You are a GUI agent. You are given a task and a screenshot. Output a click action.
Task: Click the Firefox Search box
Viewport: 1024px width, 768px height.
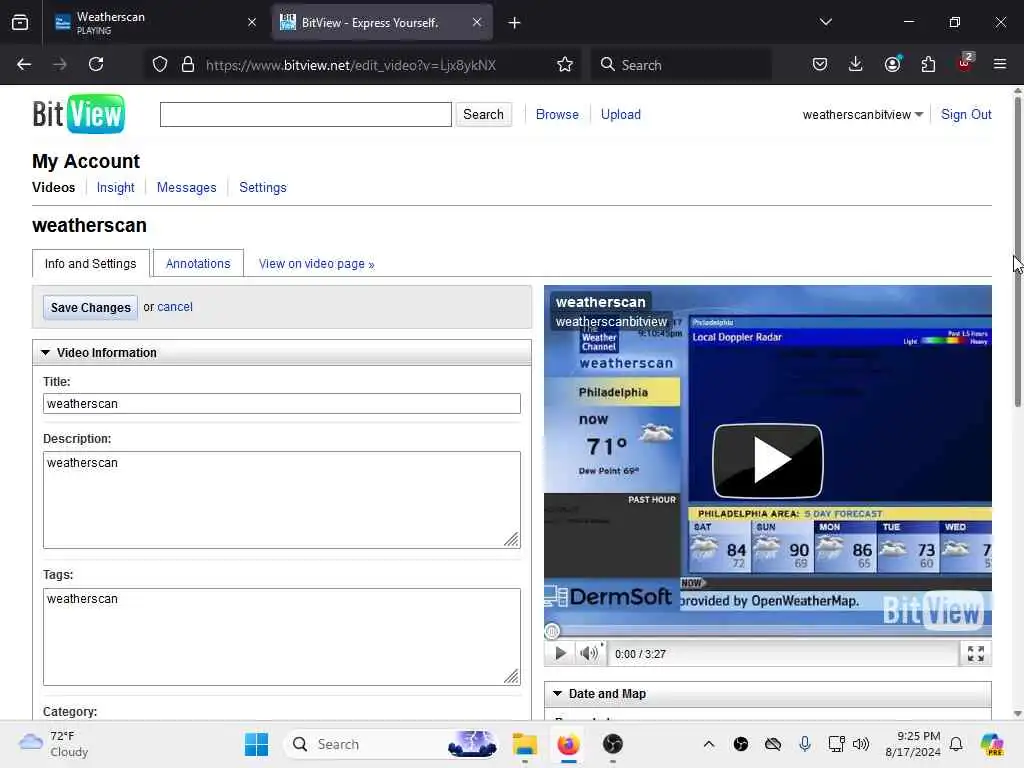pyautogui.click(x=681, y=65)
